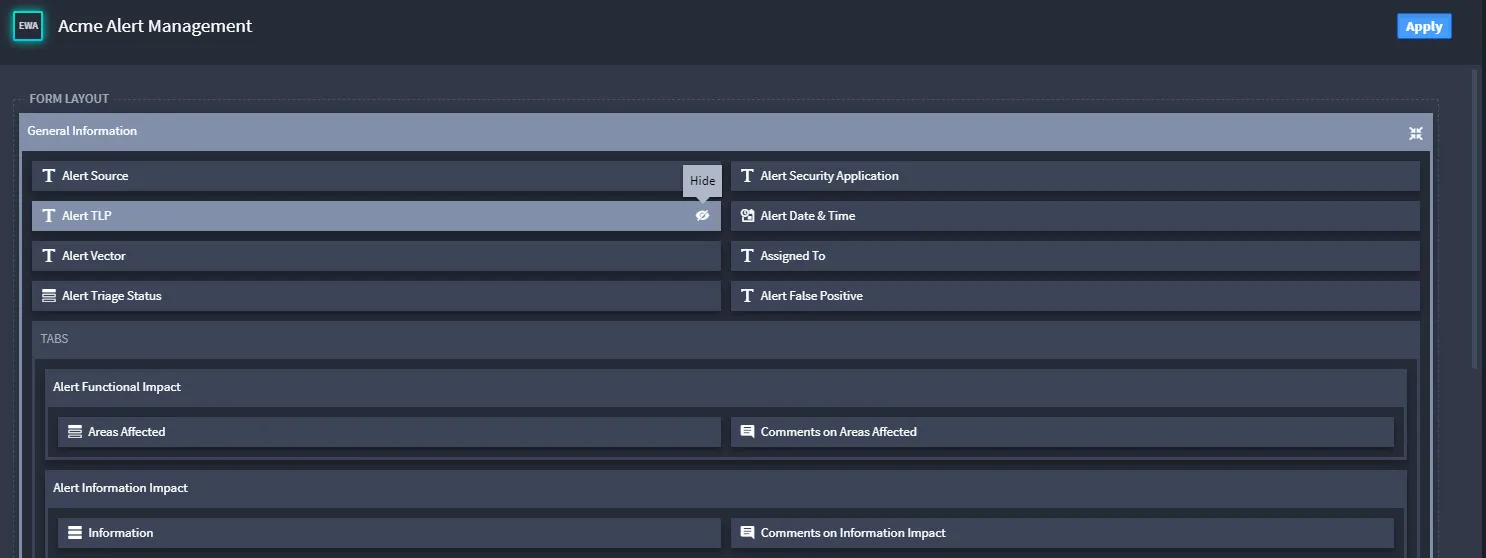Click the calendar icon of Alert Date & Time
The height and width of the screenshot is (558, 1486).
point(747,216)
